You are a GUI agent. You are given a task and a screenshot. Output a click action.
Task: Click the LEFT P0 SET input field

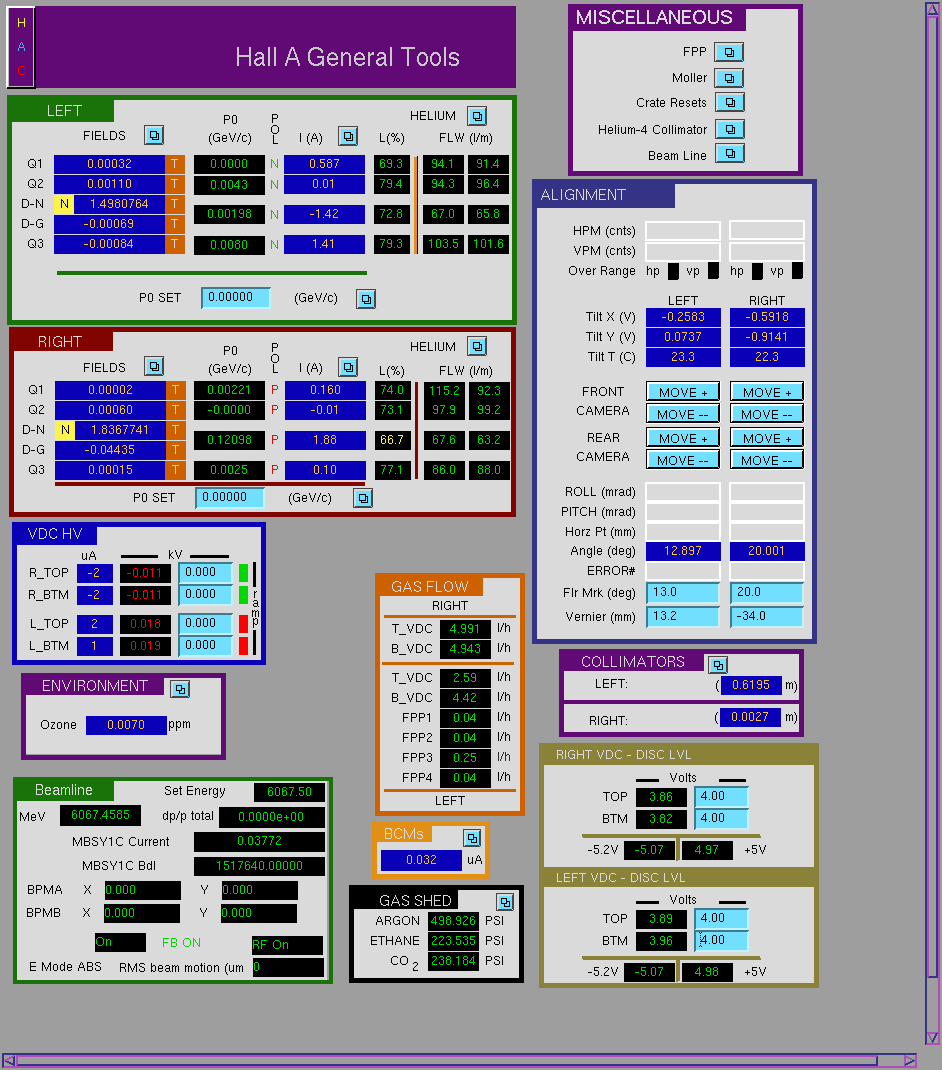point(236,298)
